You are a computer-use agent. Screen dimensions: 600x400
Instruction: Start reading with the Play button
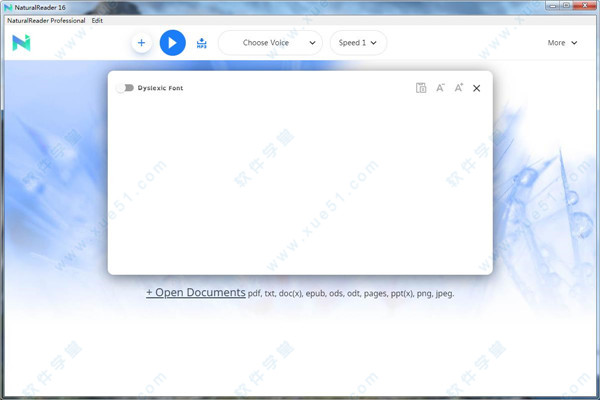pyautogui.click(x=173, y=42)
